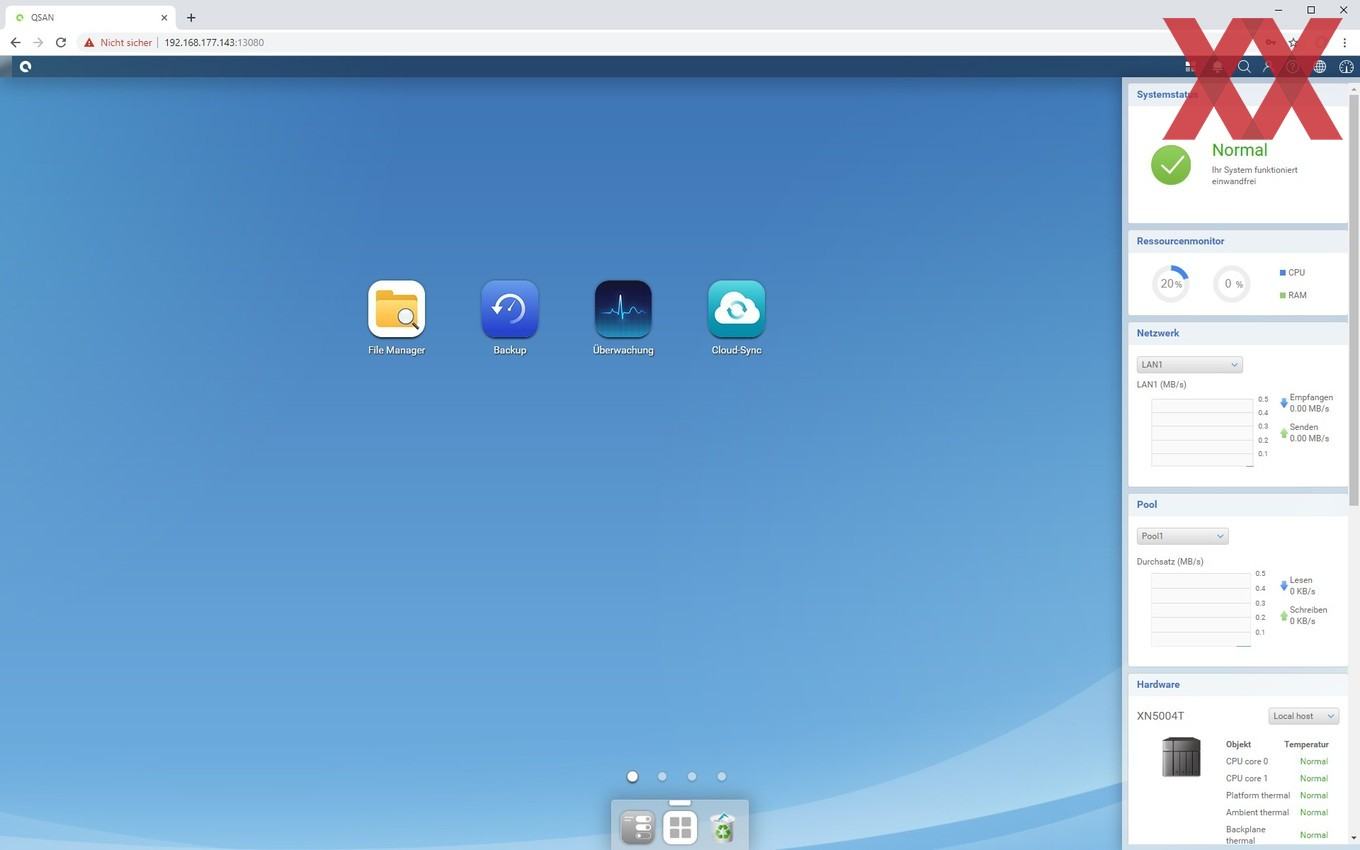The image size is (1360, 850).
Task: Switch to the second desktop page dot
Action: pyautogui.click(x=662, y=776)
